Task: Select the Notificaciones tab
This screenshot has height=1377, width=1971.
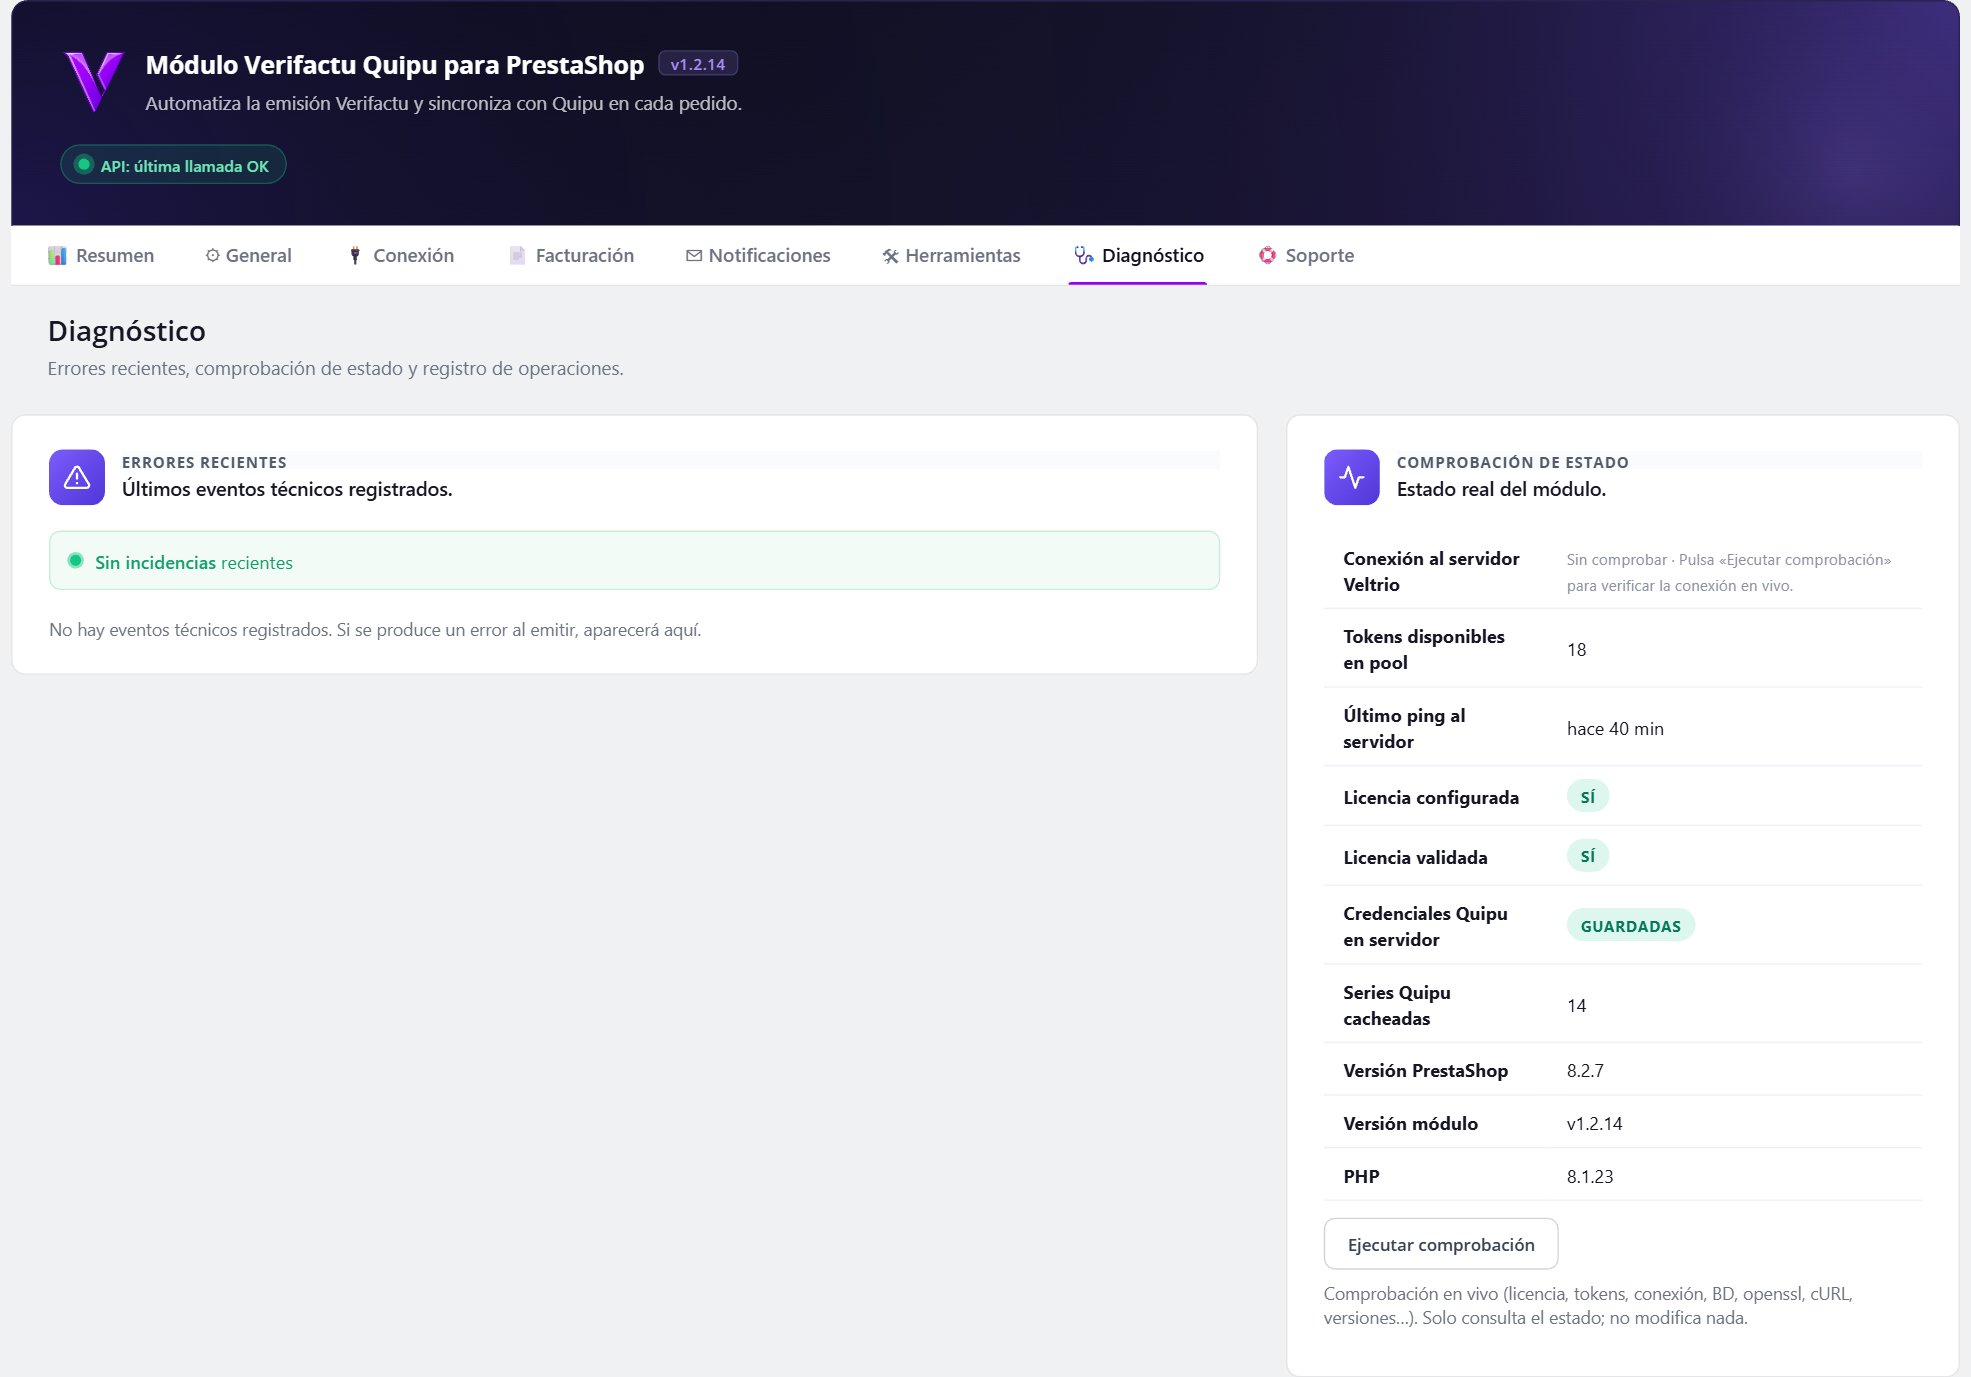Action: click(x=758, y=256)
